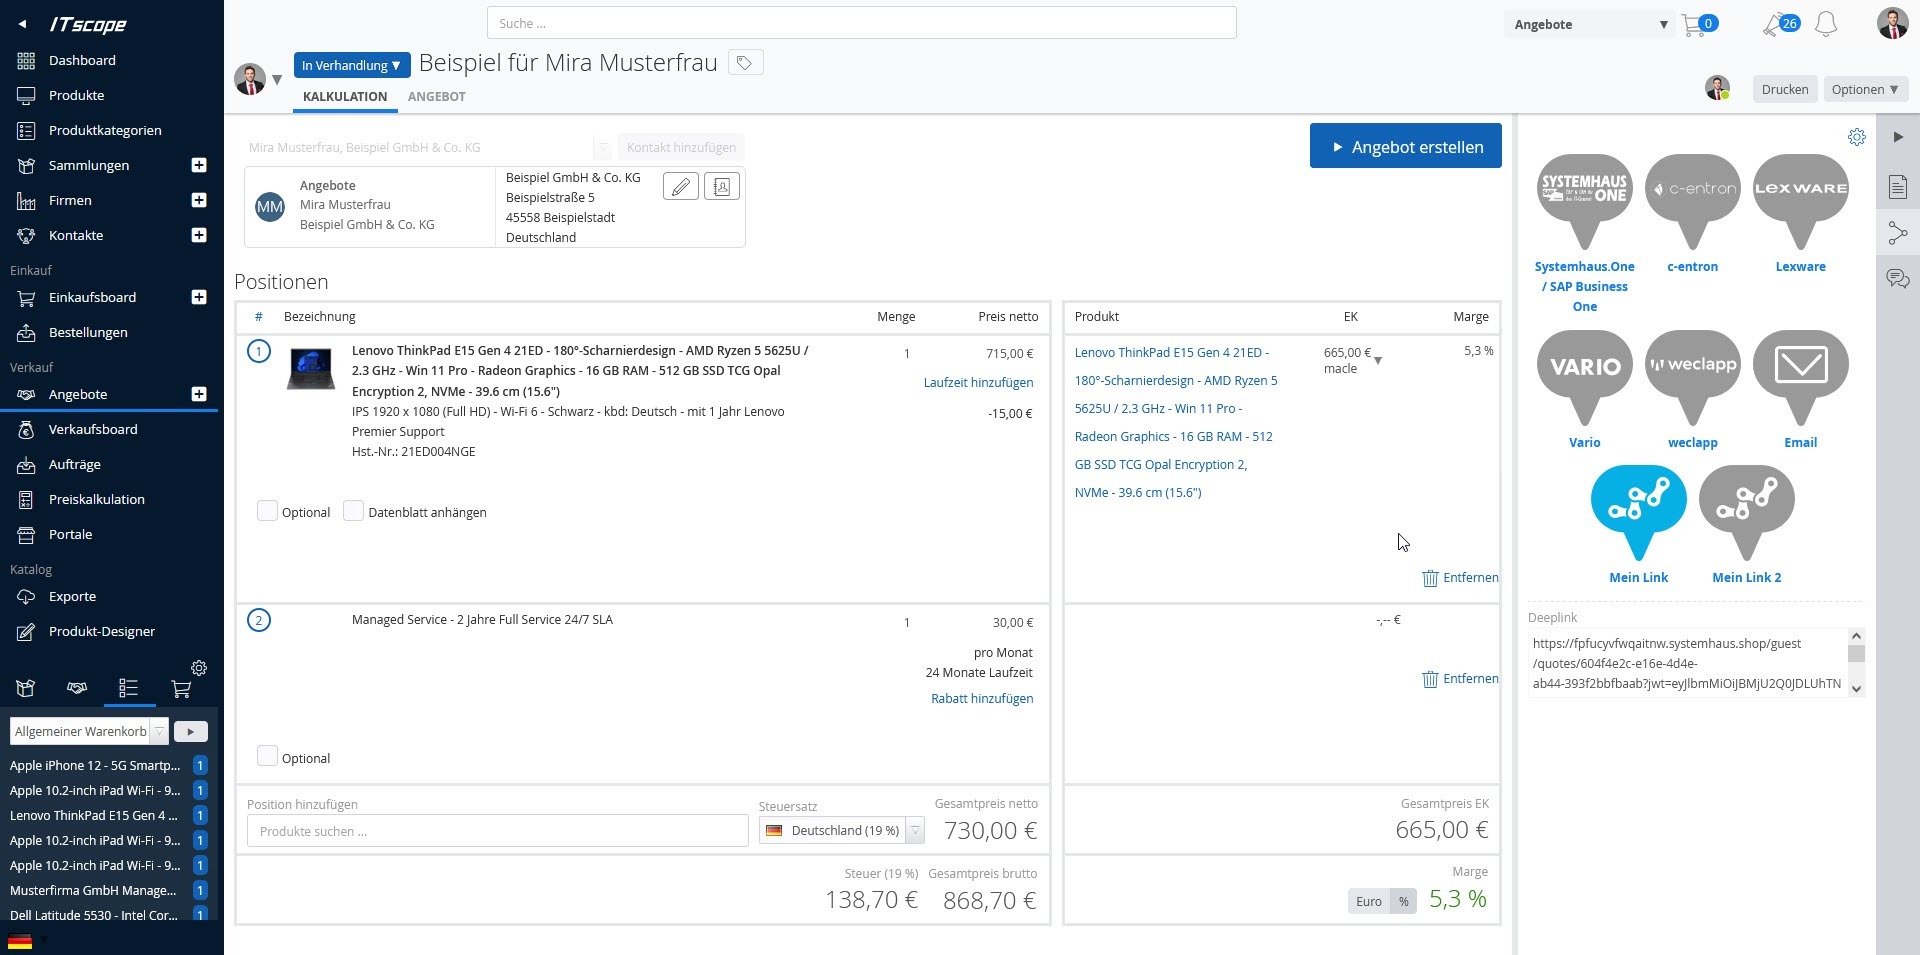Click Kontakt hinzufügen button

pos(681,148)
